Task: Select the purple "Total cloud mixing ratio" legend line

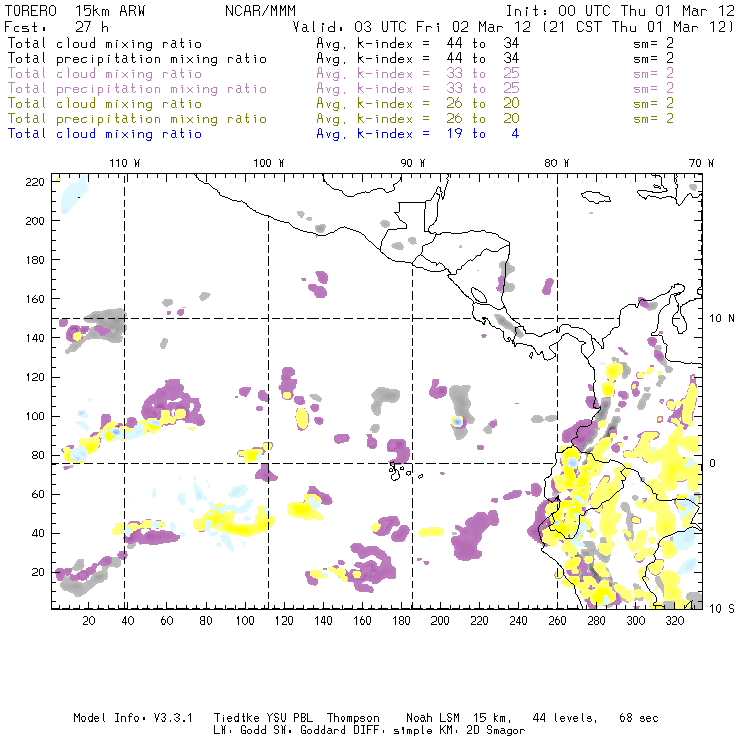Action: pyautogui.click(x=105, y=74)
